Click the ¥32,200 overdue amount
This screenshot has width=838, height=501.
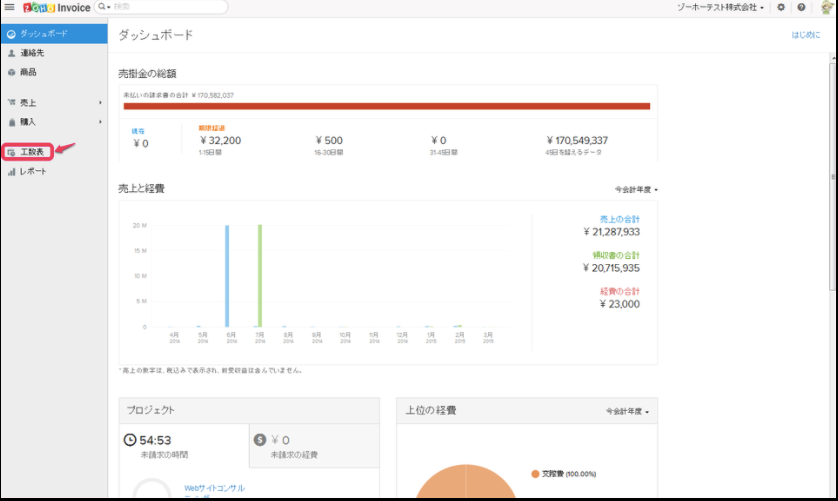click(x=220, y=141)
